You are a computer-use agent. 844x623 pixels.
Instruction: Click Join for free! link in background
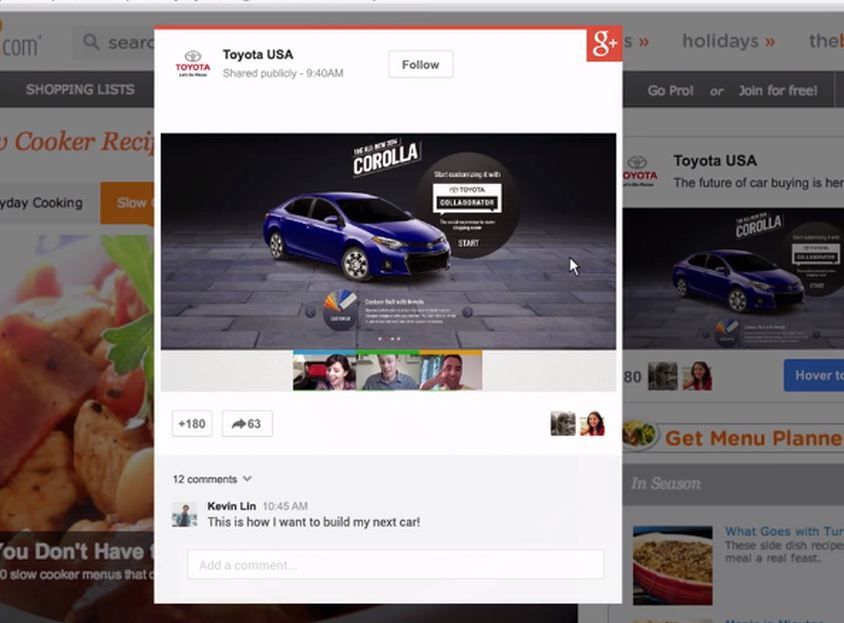778,90
